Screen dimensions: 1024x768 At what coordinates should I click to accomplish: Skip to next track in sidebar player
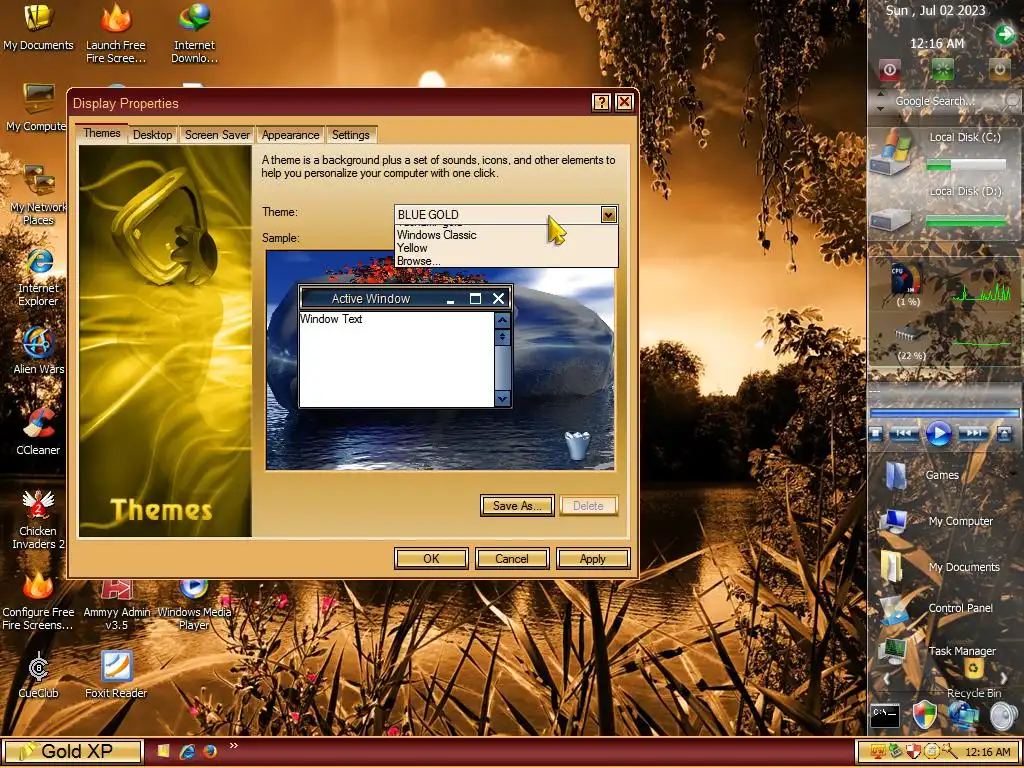click(x=973, y=434)
